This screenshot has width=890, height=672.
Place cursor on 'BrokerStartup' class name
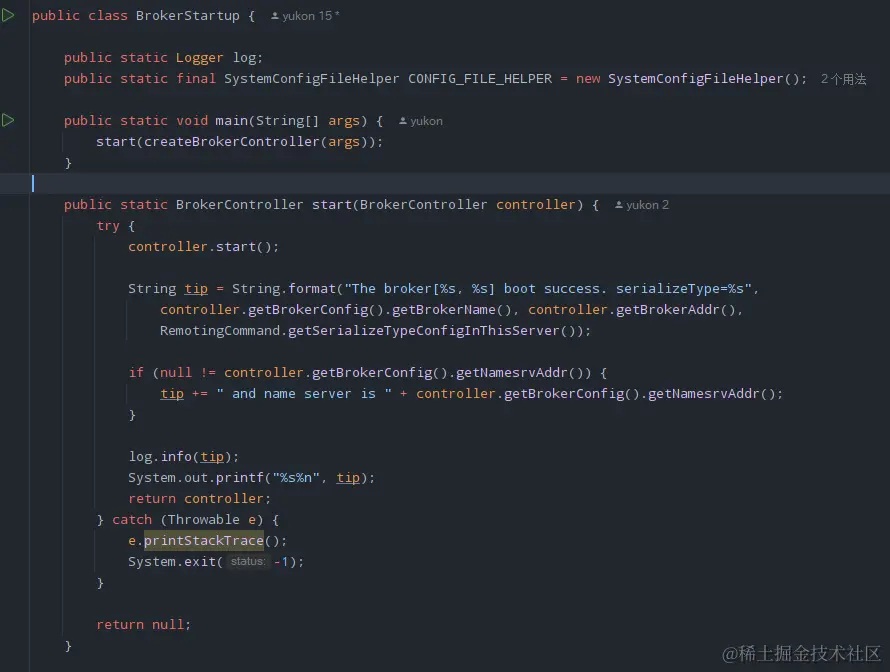187,16
